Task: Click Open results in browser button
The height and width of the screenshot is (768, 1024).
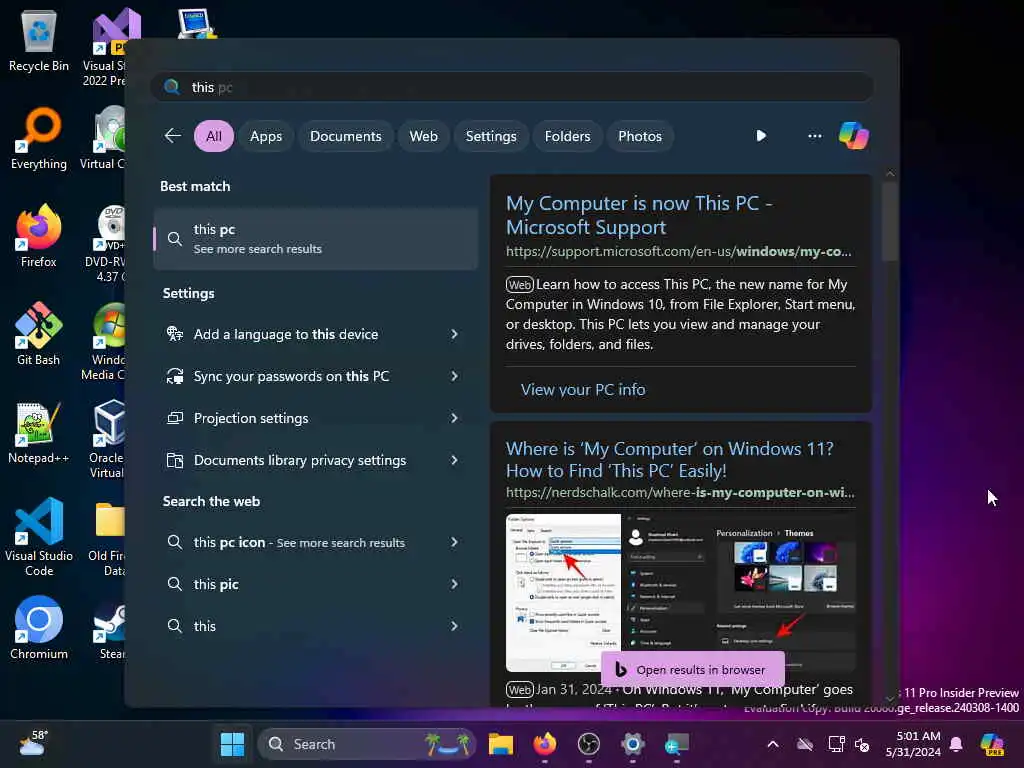Action: (x=692, y=669)
